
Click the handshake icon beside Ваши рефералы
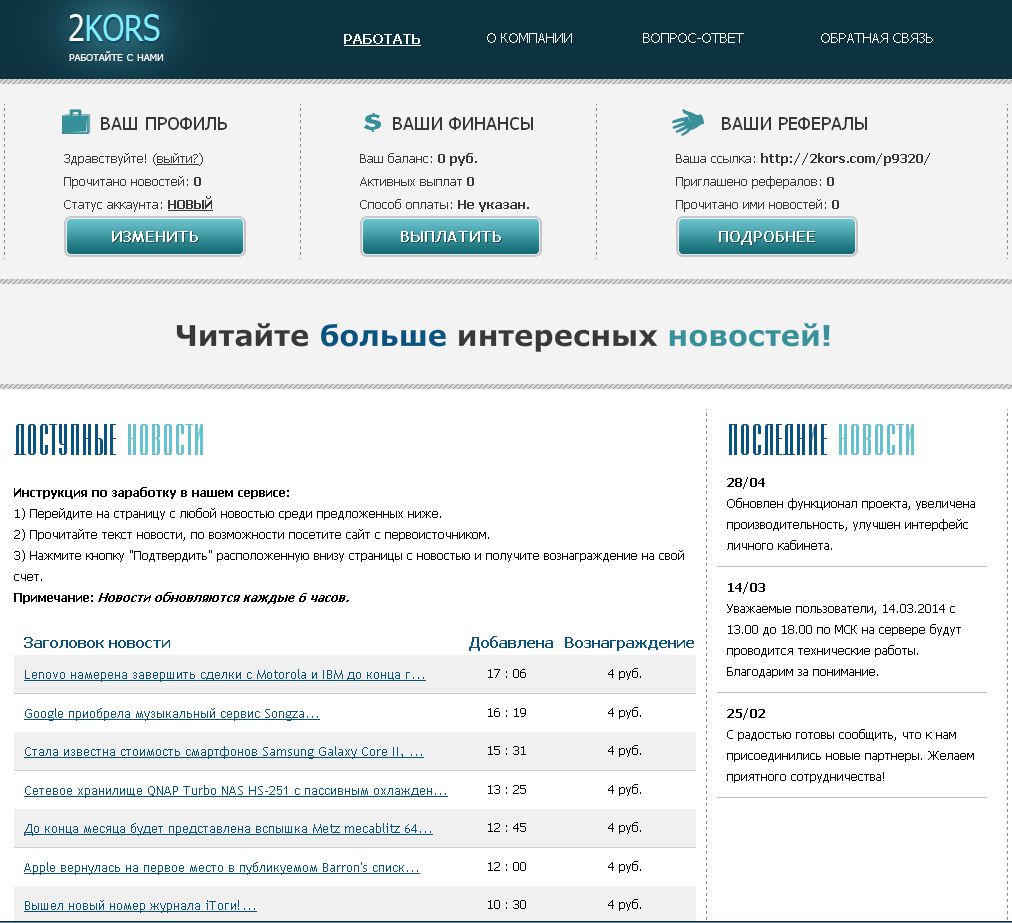[x=688, y=123]
